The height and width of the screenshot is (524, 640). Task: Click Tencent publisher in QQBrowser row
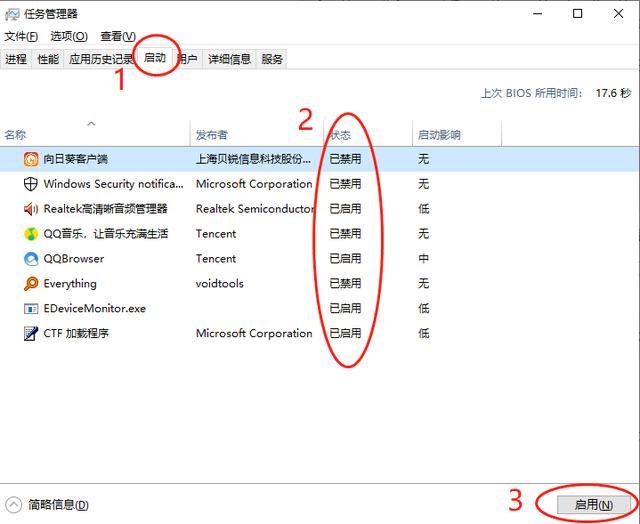(216, 259)
